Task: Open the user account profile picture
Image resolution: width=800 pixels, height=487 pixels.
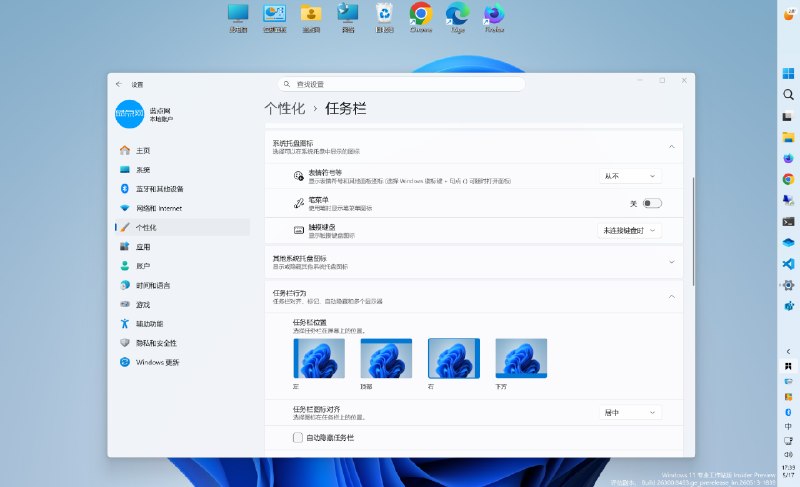Action: coord(130,114)
